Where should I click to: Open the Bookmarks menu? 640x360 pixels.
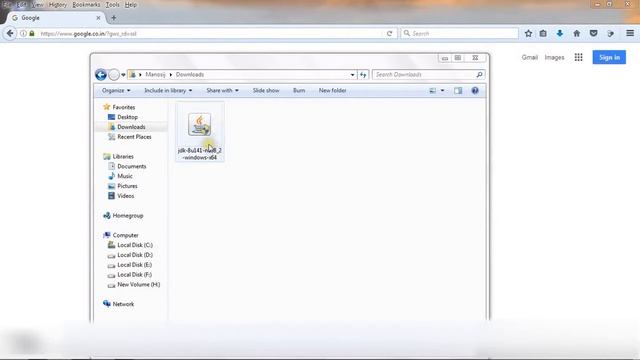[86, 5]
